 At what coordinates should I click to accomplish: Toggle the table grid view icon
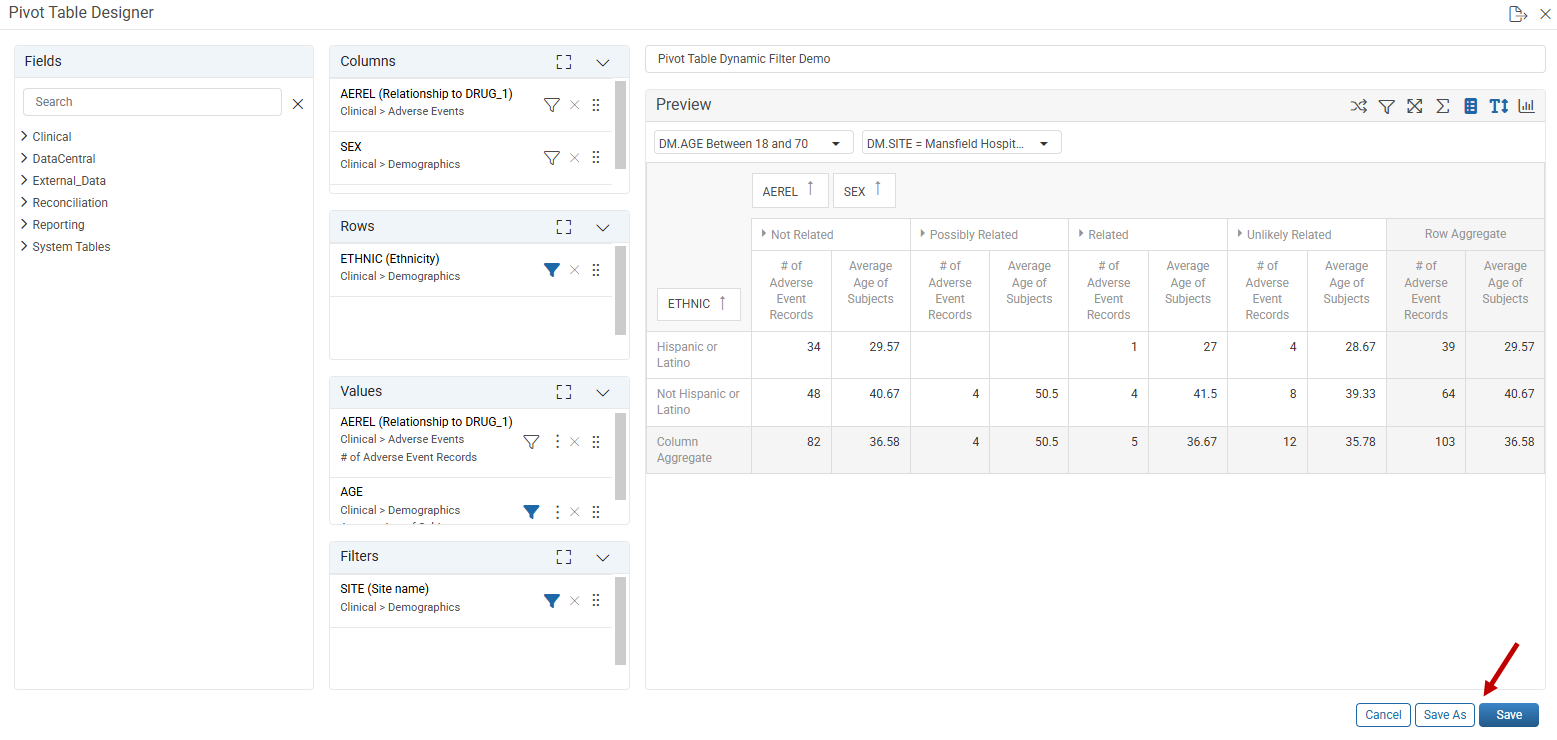click(x=1470, y=106)
